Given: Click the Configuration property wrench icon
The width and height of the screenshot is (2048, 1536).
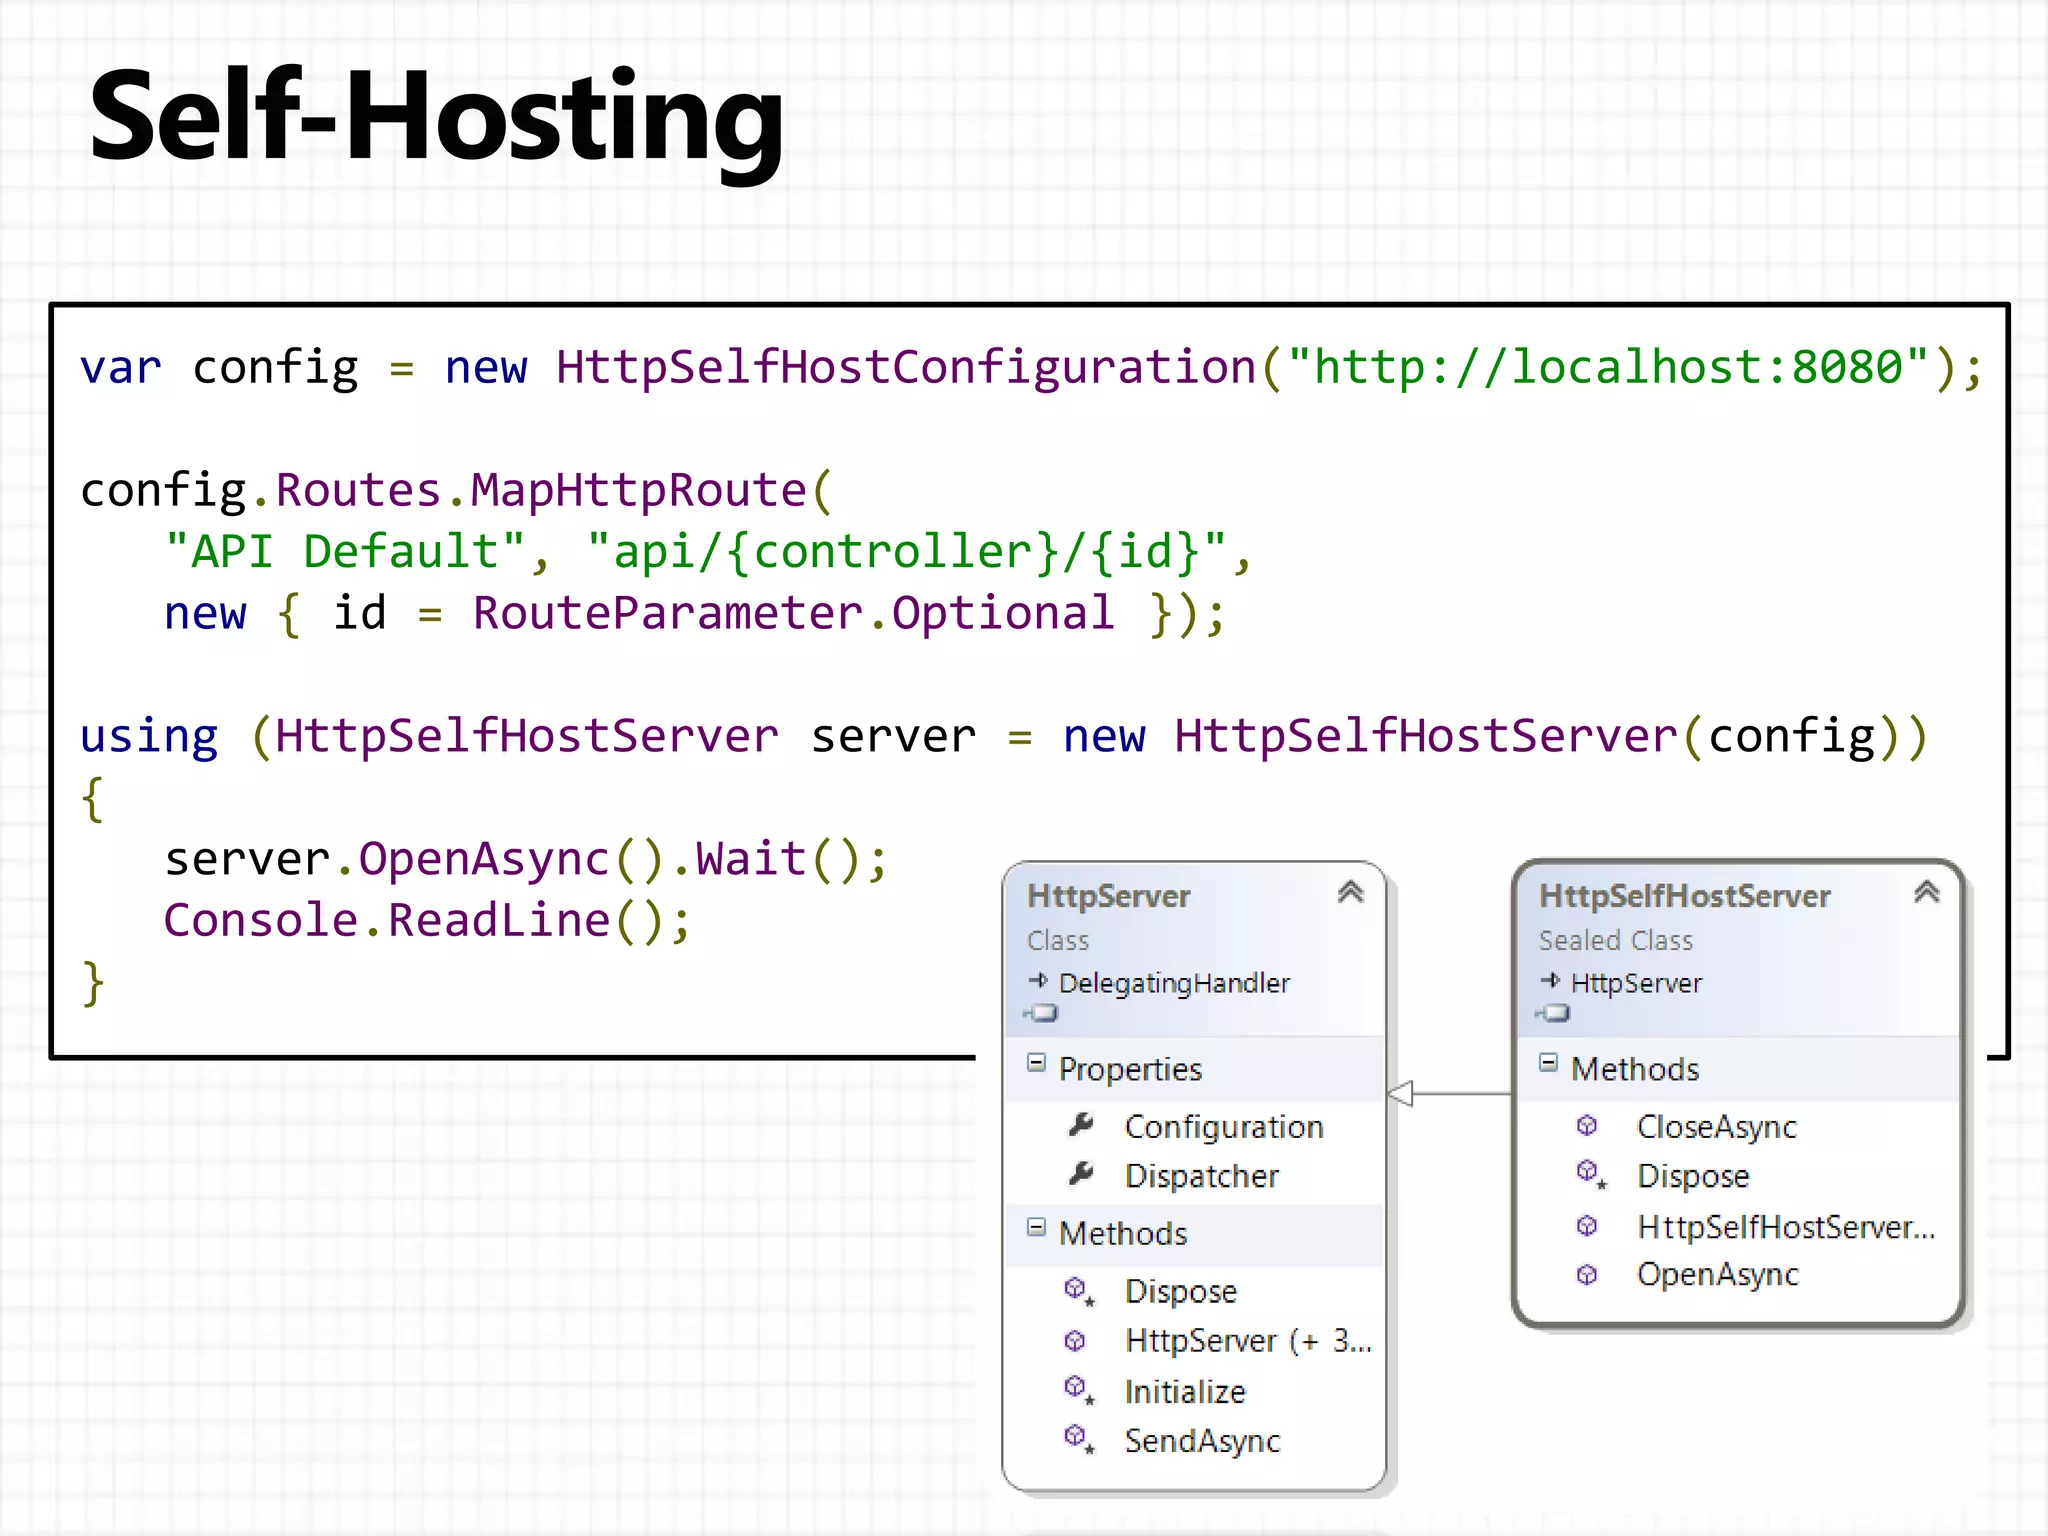Looking at the screenshot, I should [1081, 1125].
